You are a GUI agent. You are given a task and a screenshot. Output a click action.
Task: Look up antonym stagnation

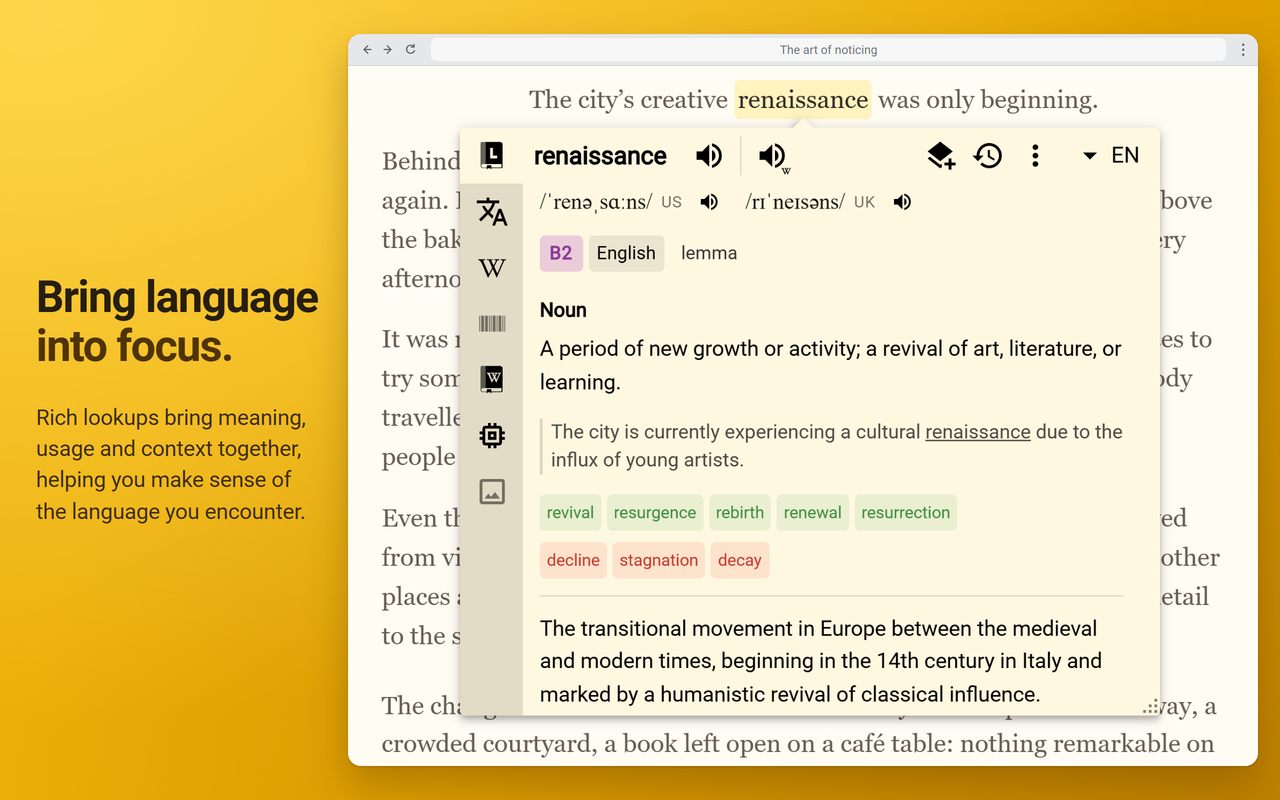point(659,560)
